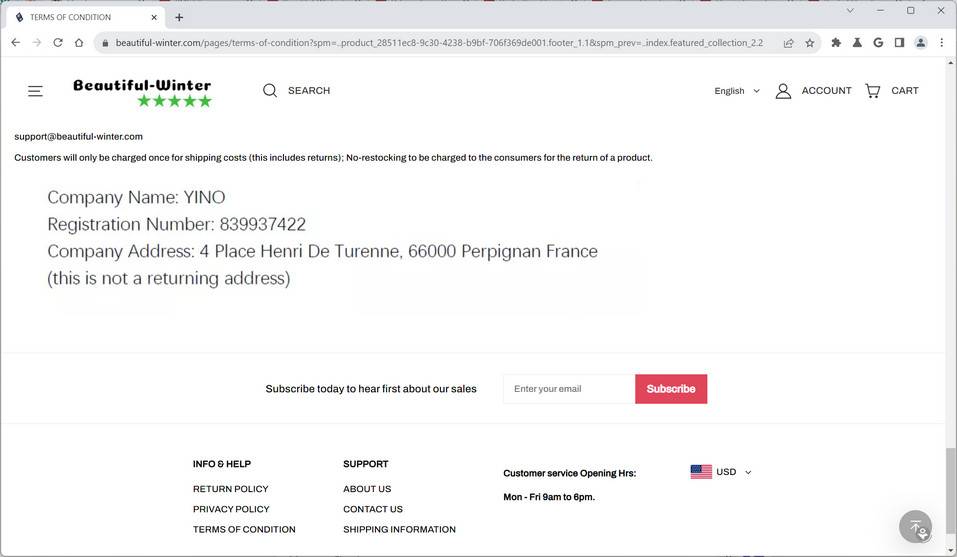Expand the English language dropdown

click(x=737, y=91)
